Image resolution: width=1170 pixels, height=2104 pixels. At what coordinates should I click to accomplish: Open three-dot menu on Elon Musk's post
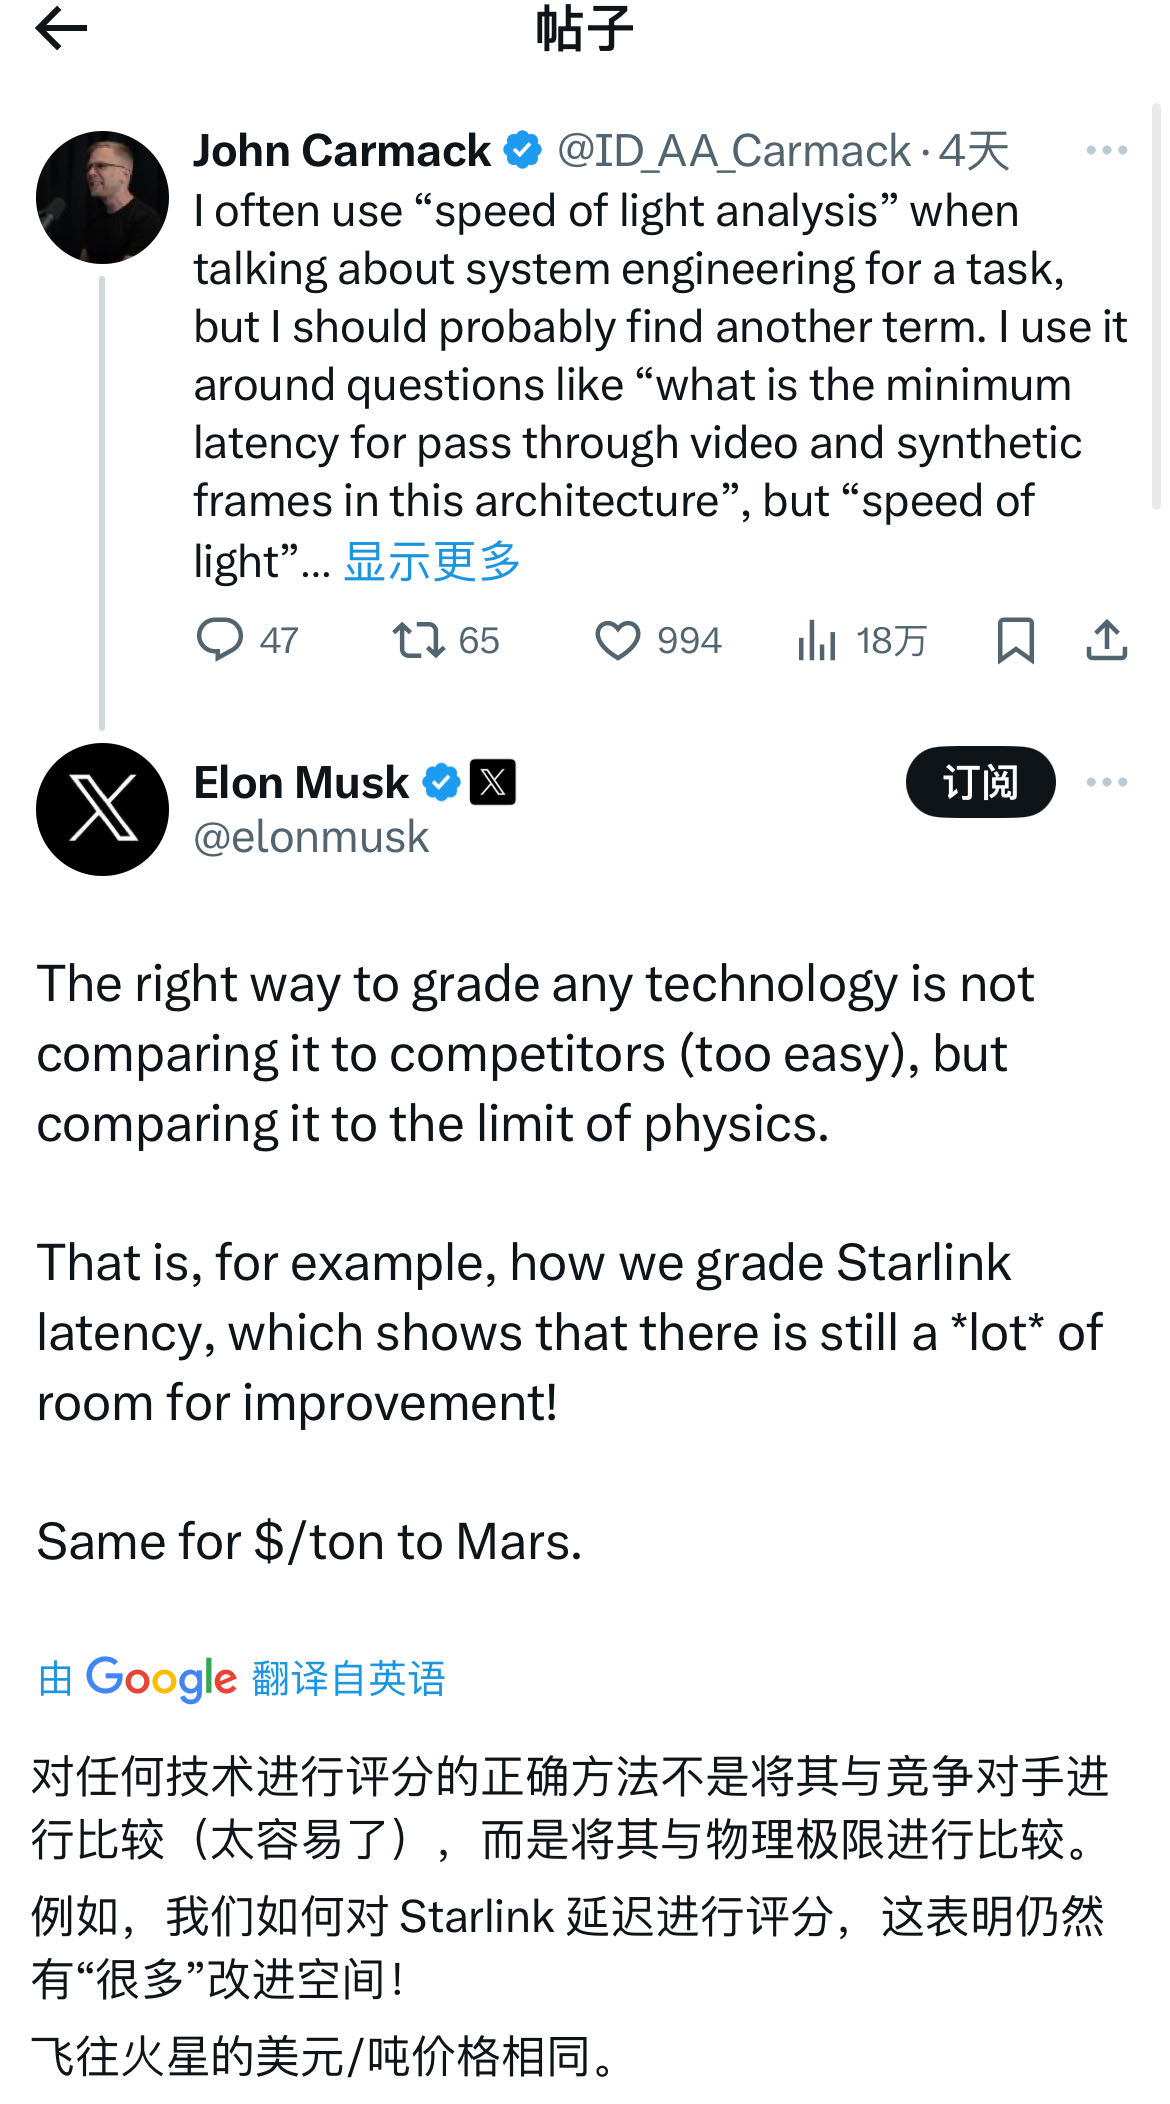point(1106,782)
